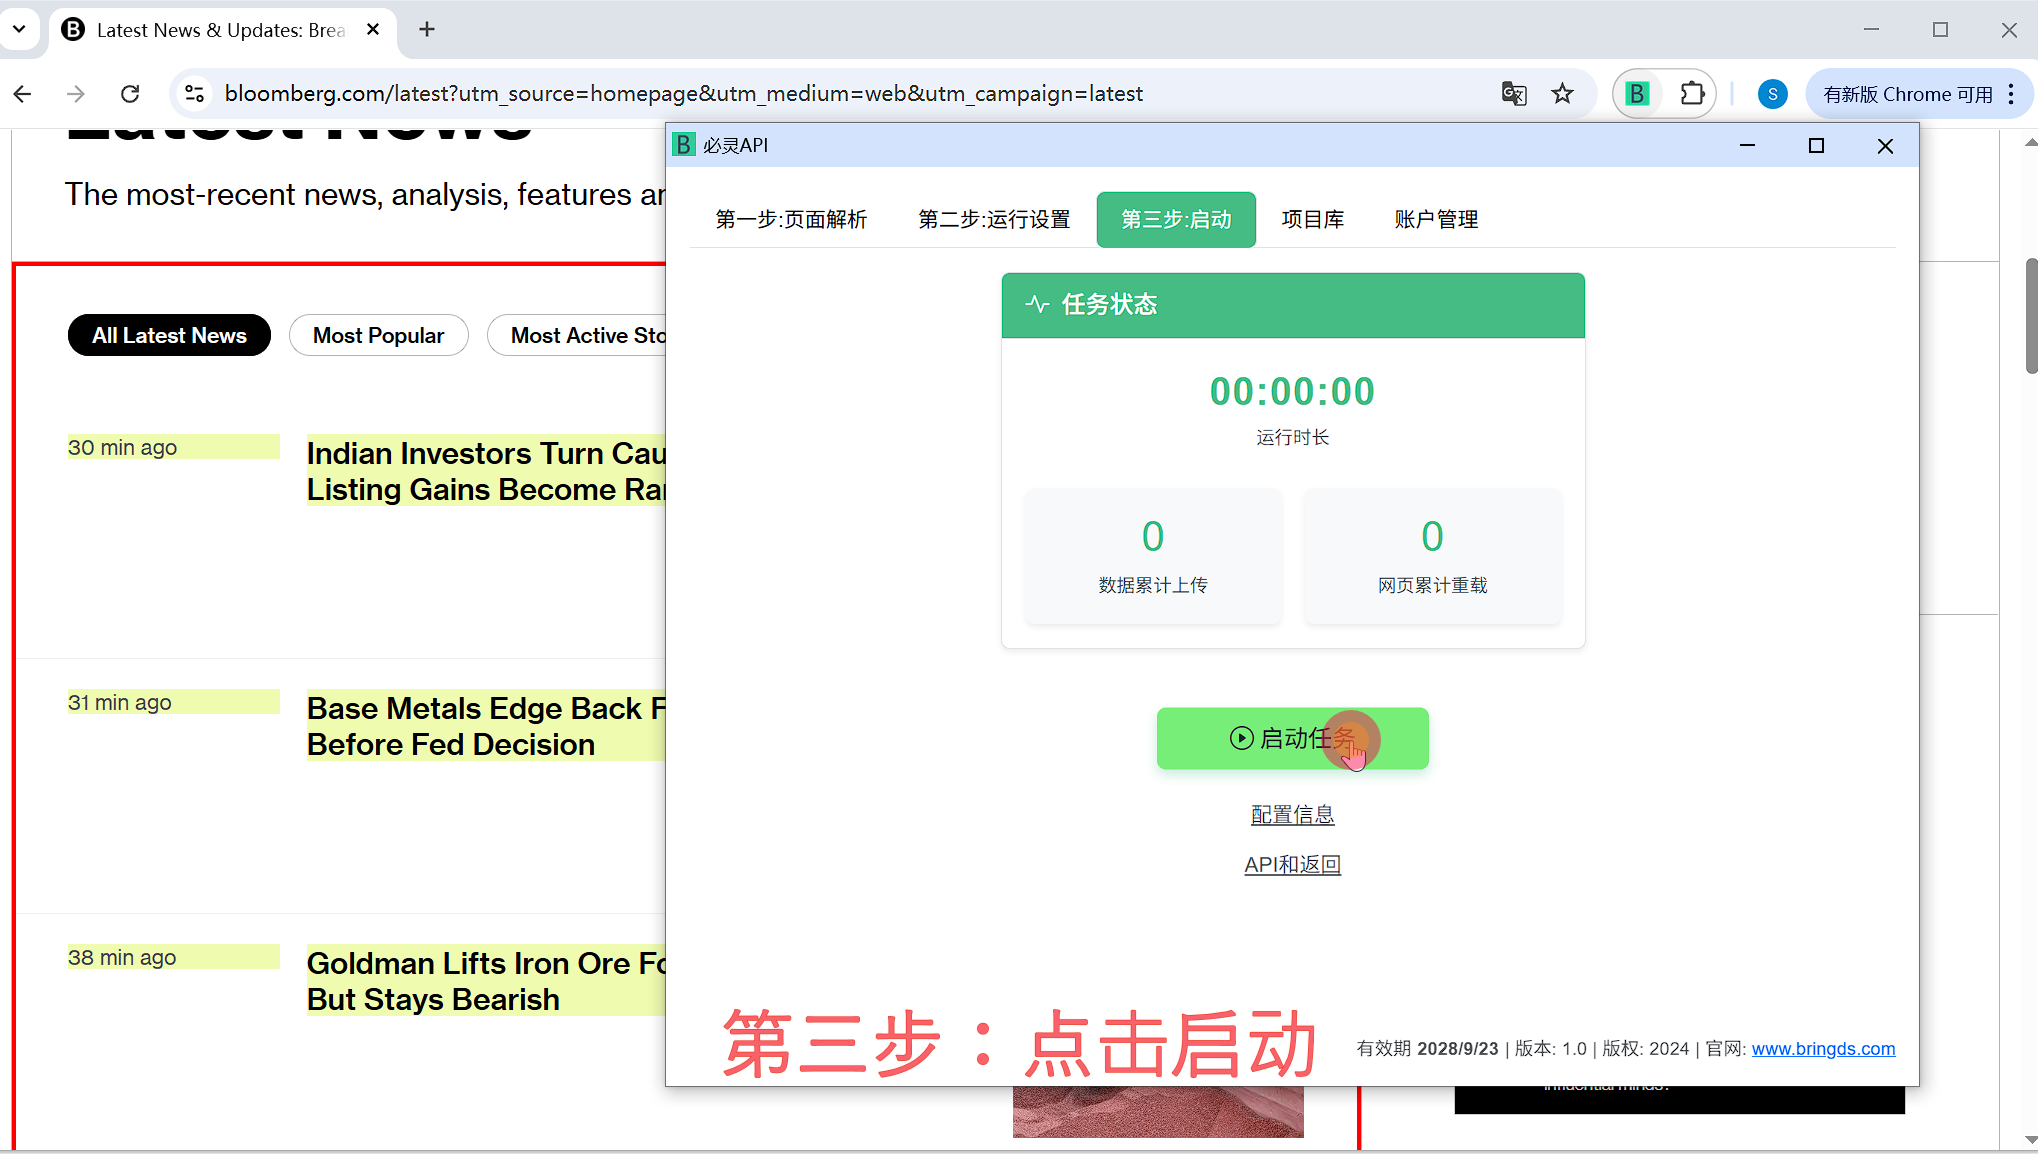This screenshot has width=2038, height=1154.
Task: Select the Most Popular filter pill
Action: 378,335
